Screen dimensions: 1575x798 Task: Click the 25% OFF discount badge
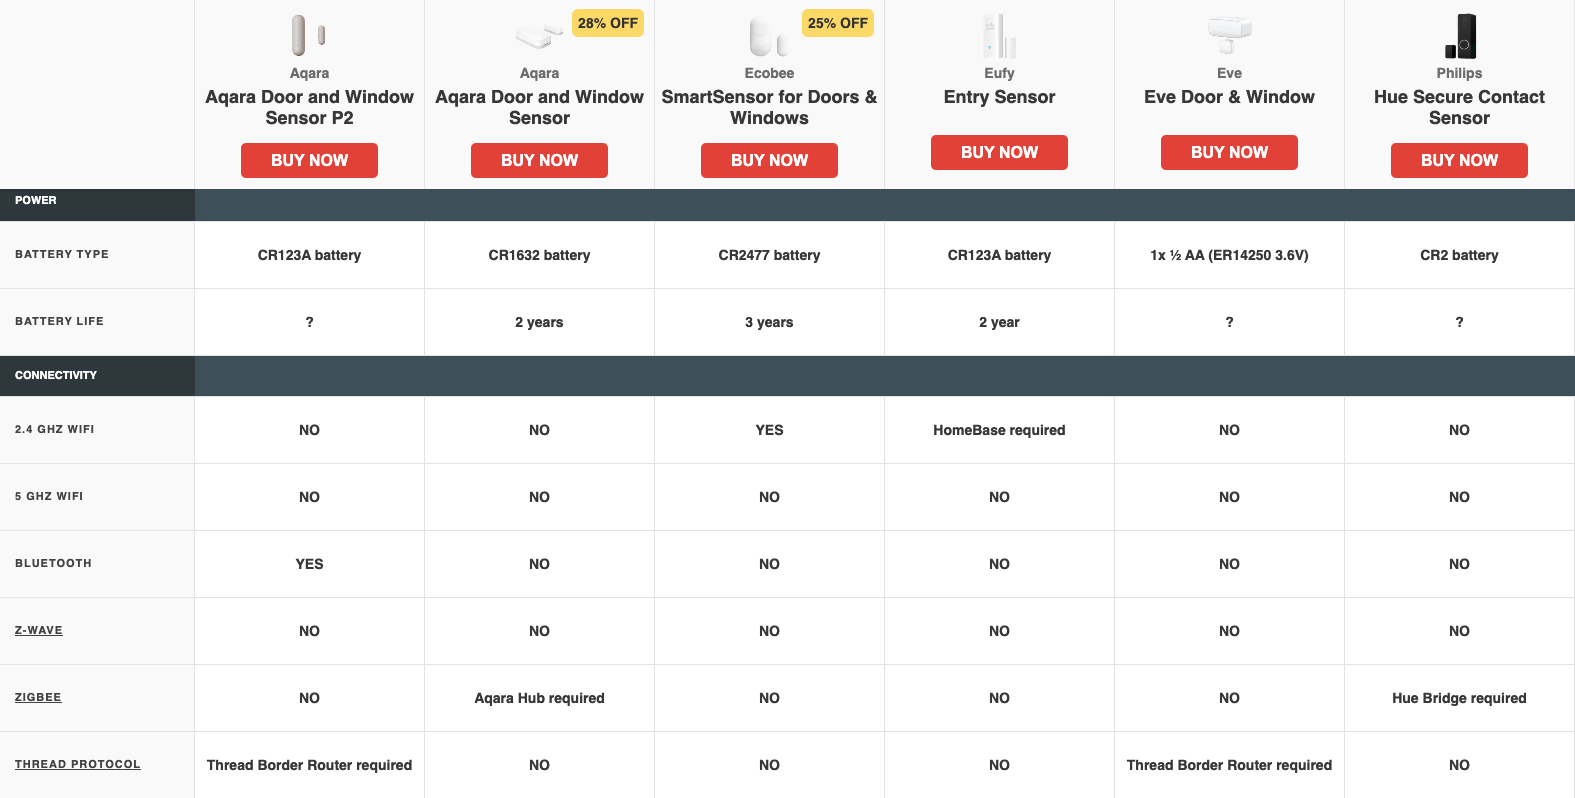pyautogui.click(x=837, y=23)
